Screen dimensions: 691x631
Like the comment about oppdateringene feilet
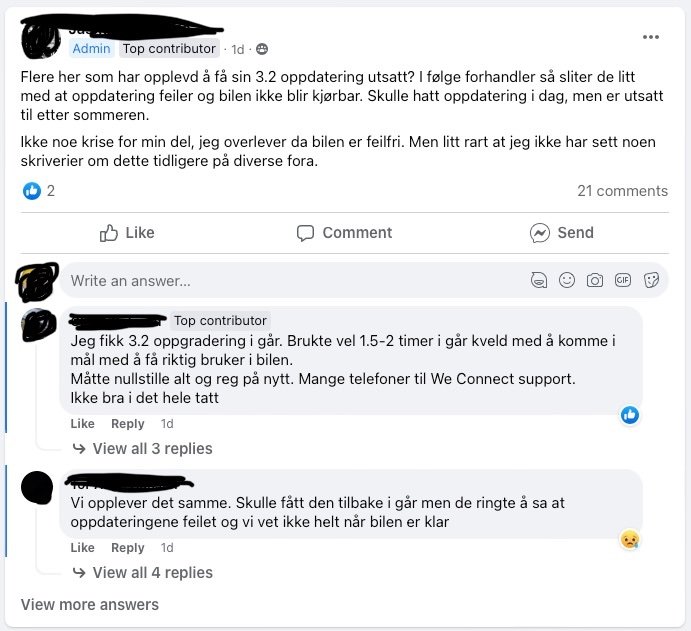82,548
